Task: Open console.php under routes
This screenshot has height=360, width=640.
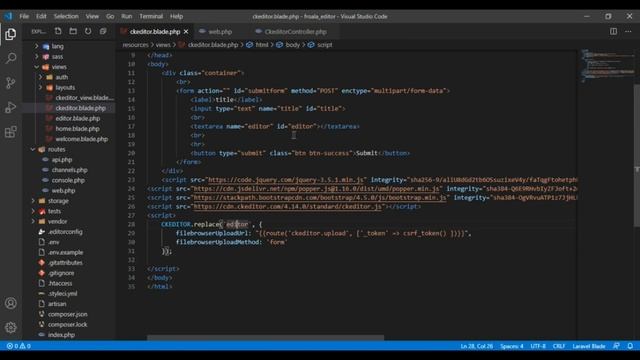Action: 68,180
